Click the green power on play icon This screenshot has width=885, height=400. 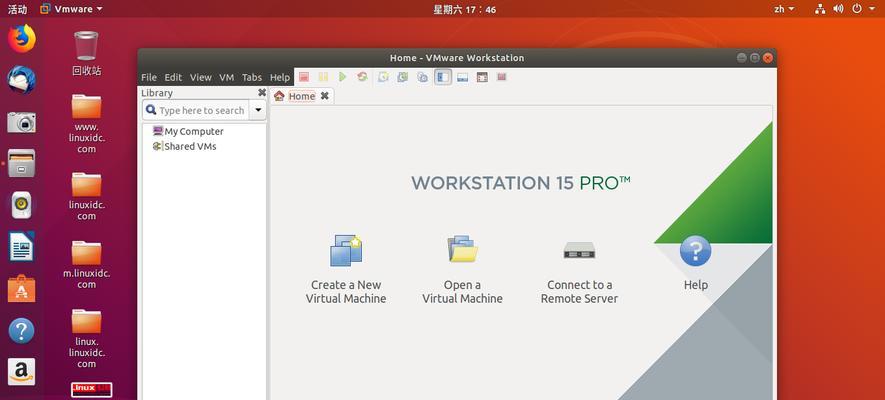pyautogui.click(x=343, y=77)
